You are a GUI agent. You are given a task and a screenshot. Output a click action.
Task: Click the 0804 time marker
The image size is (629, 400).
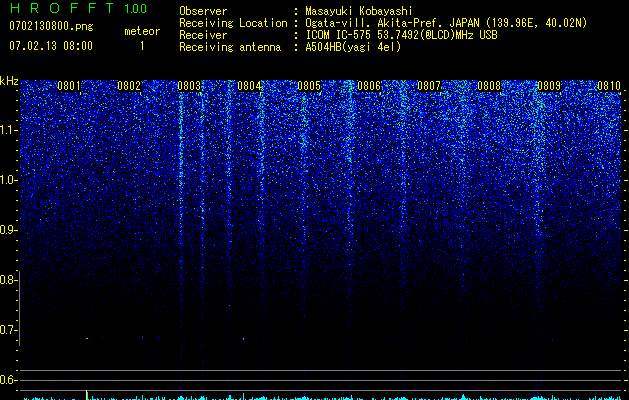249,86
